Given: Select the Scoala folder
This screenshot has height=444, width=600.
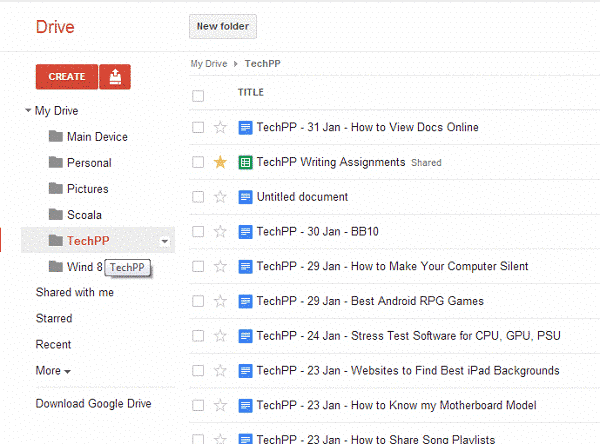Looking at the screenshot, I should point(84,215).
